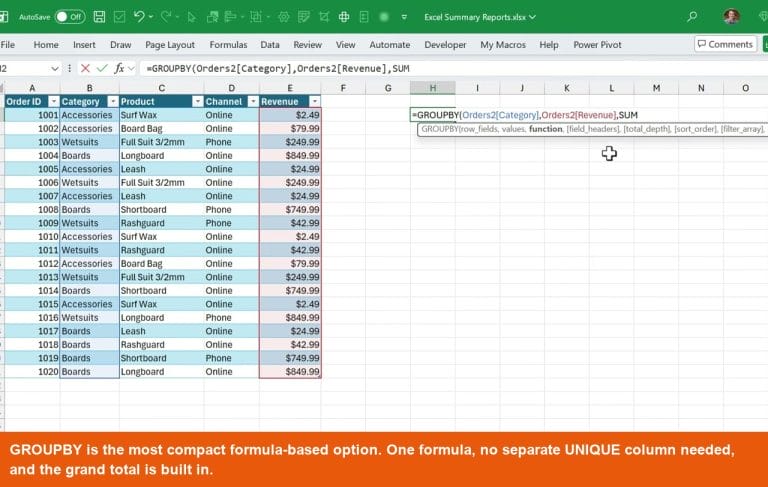Click the green circle icon in toolbar
The image size is (768, 487).
point(384,17)
